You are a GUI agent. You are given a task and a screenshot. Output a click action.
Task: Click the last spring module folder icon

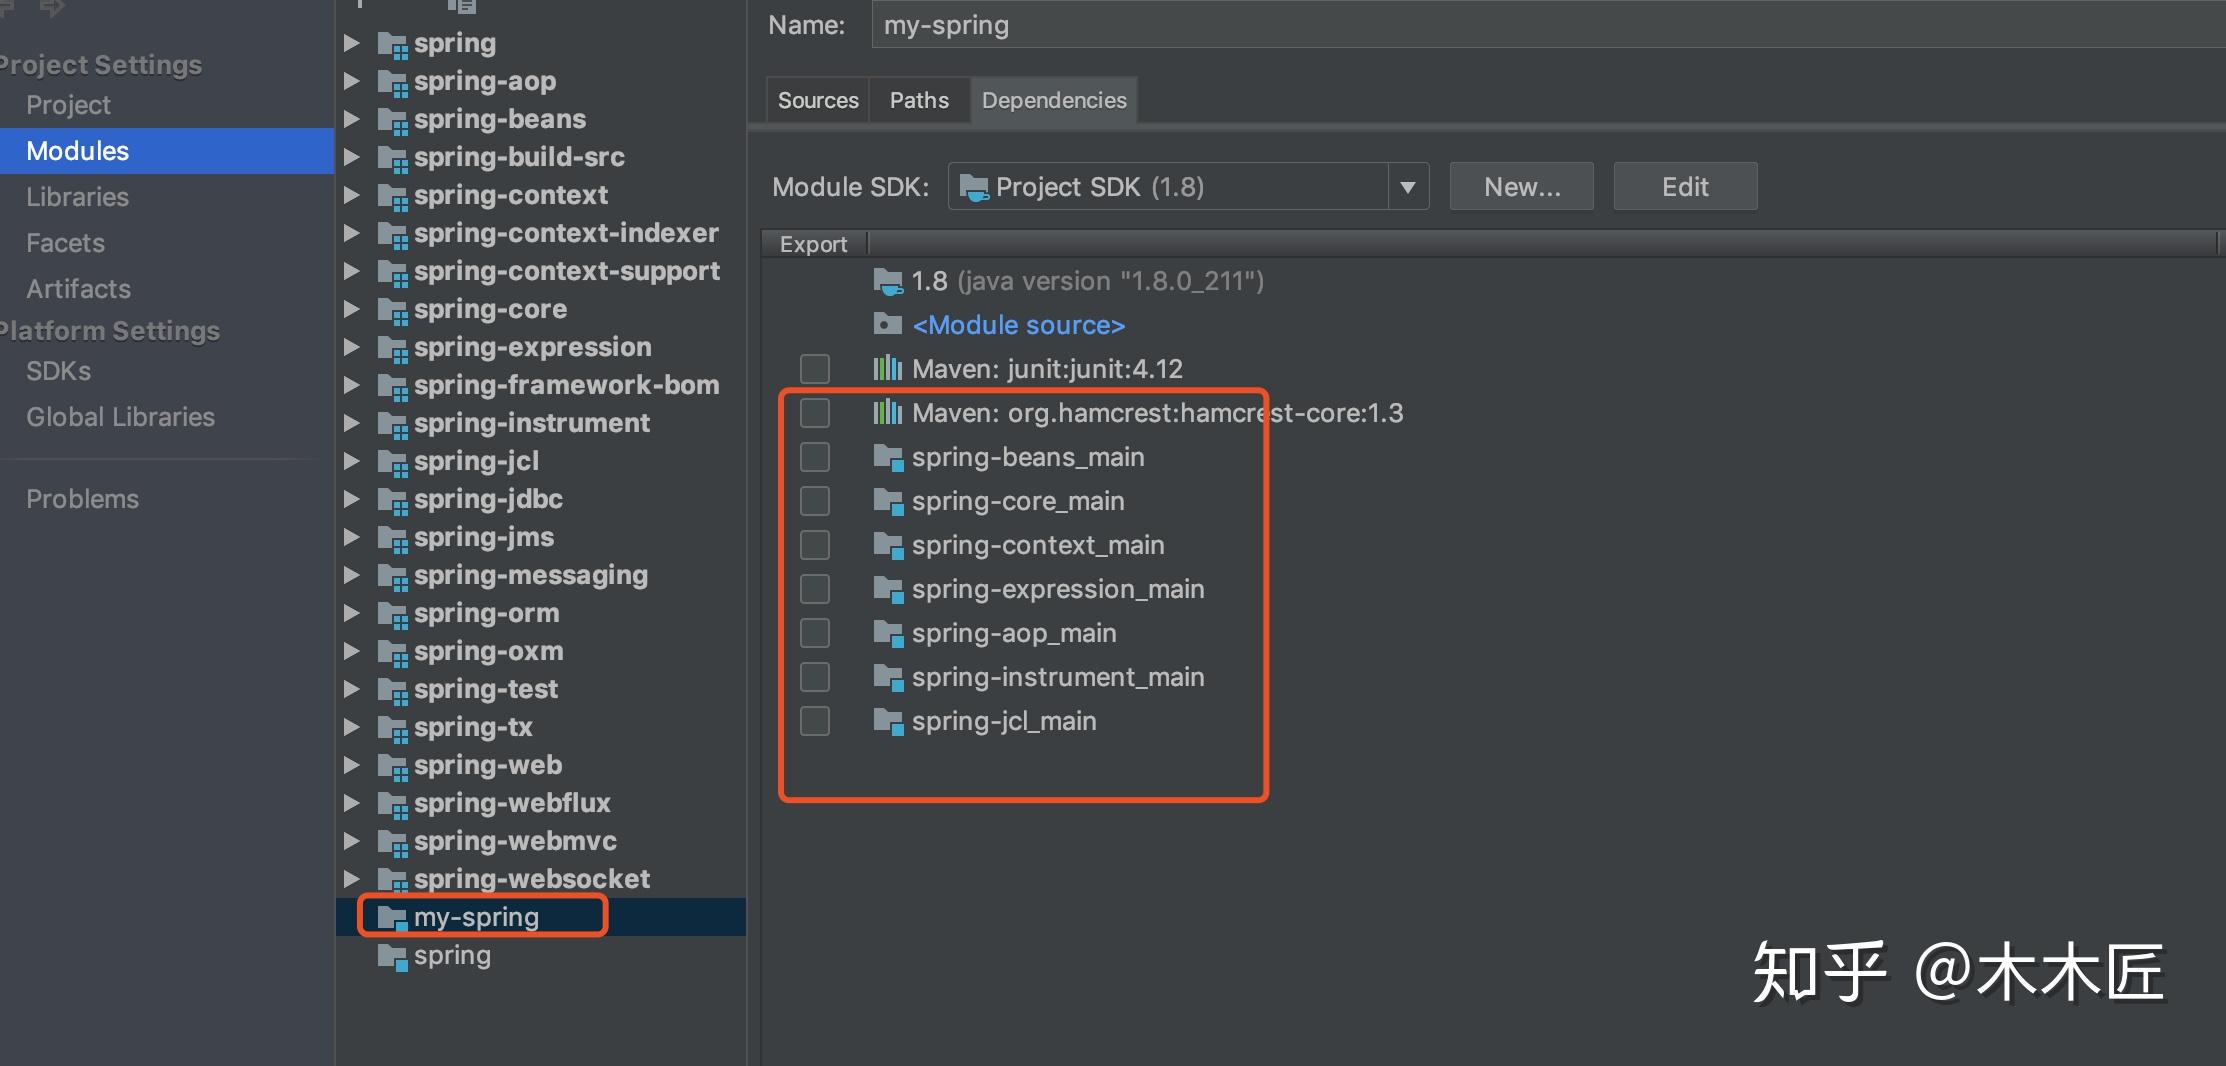(x=393, y=957)
